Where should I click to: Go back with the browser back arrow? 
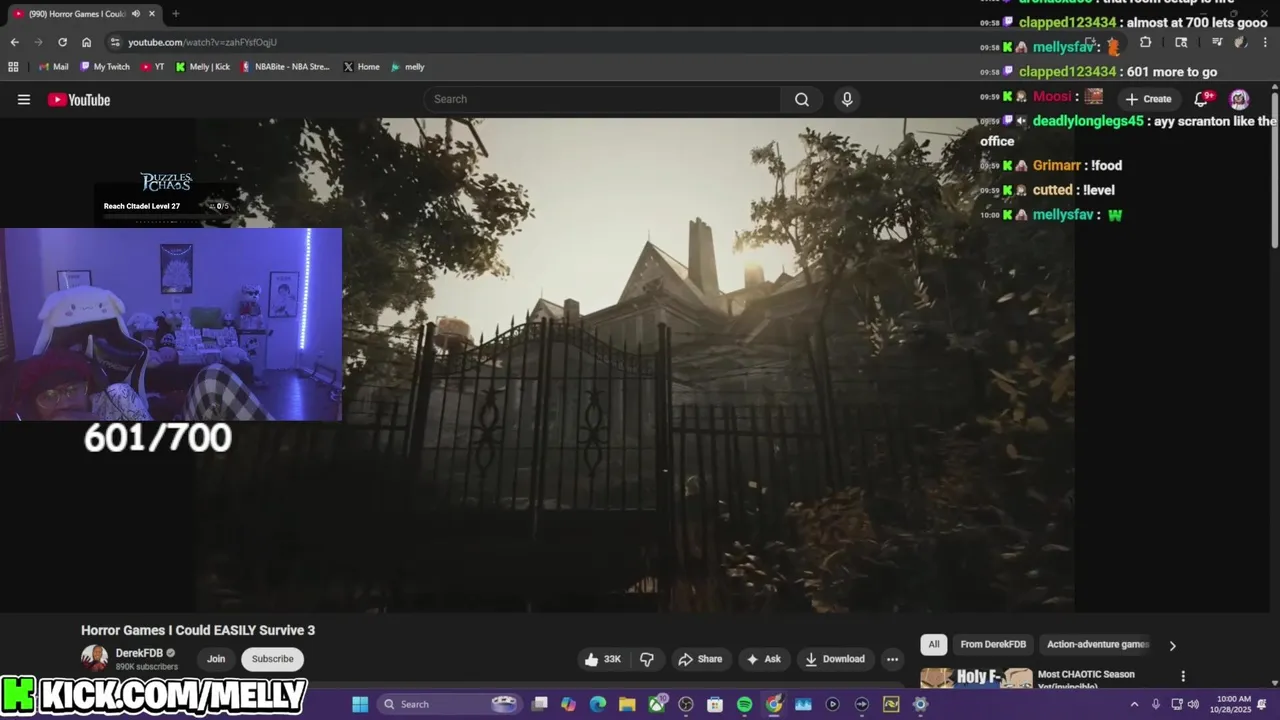point(14,42)
